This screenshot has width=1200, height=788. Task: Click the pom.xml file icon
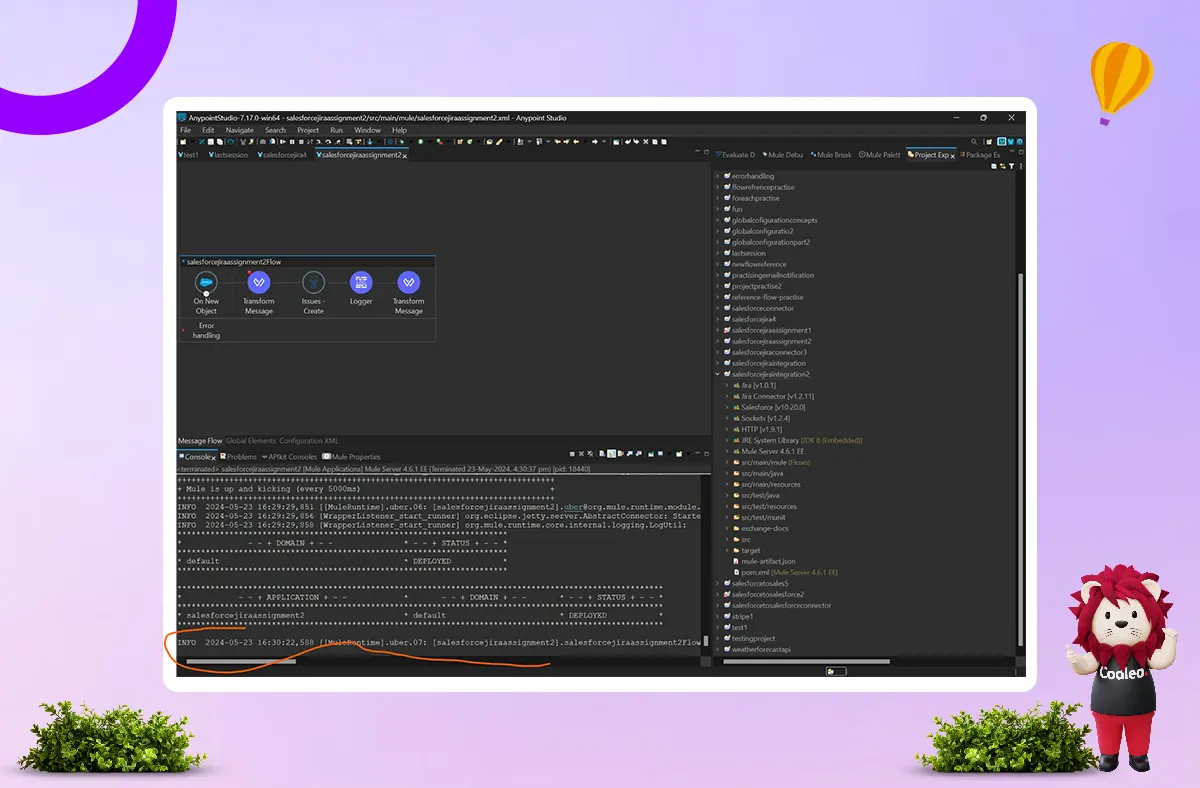coord(736,572)
